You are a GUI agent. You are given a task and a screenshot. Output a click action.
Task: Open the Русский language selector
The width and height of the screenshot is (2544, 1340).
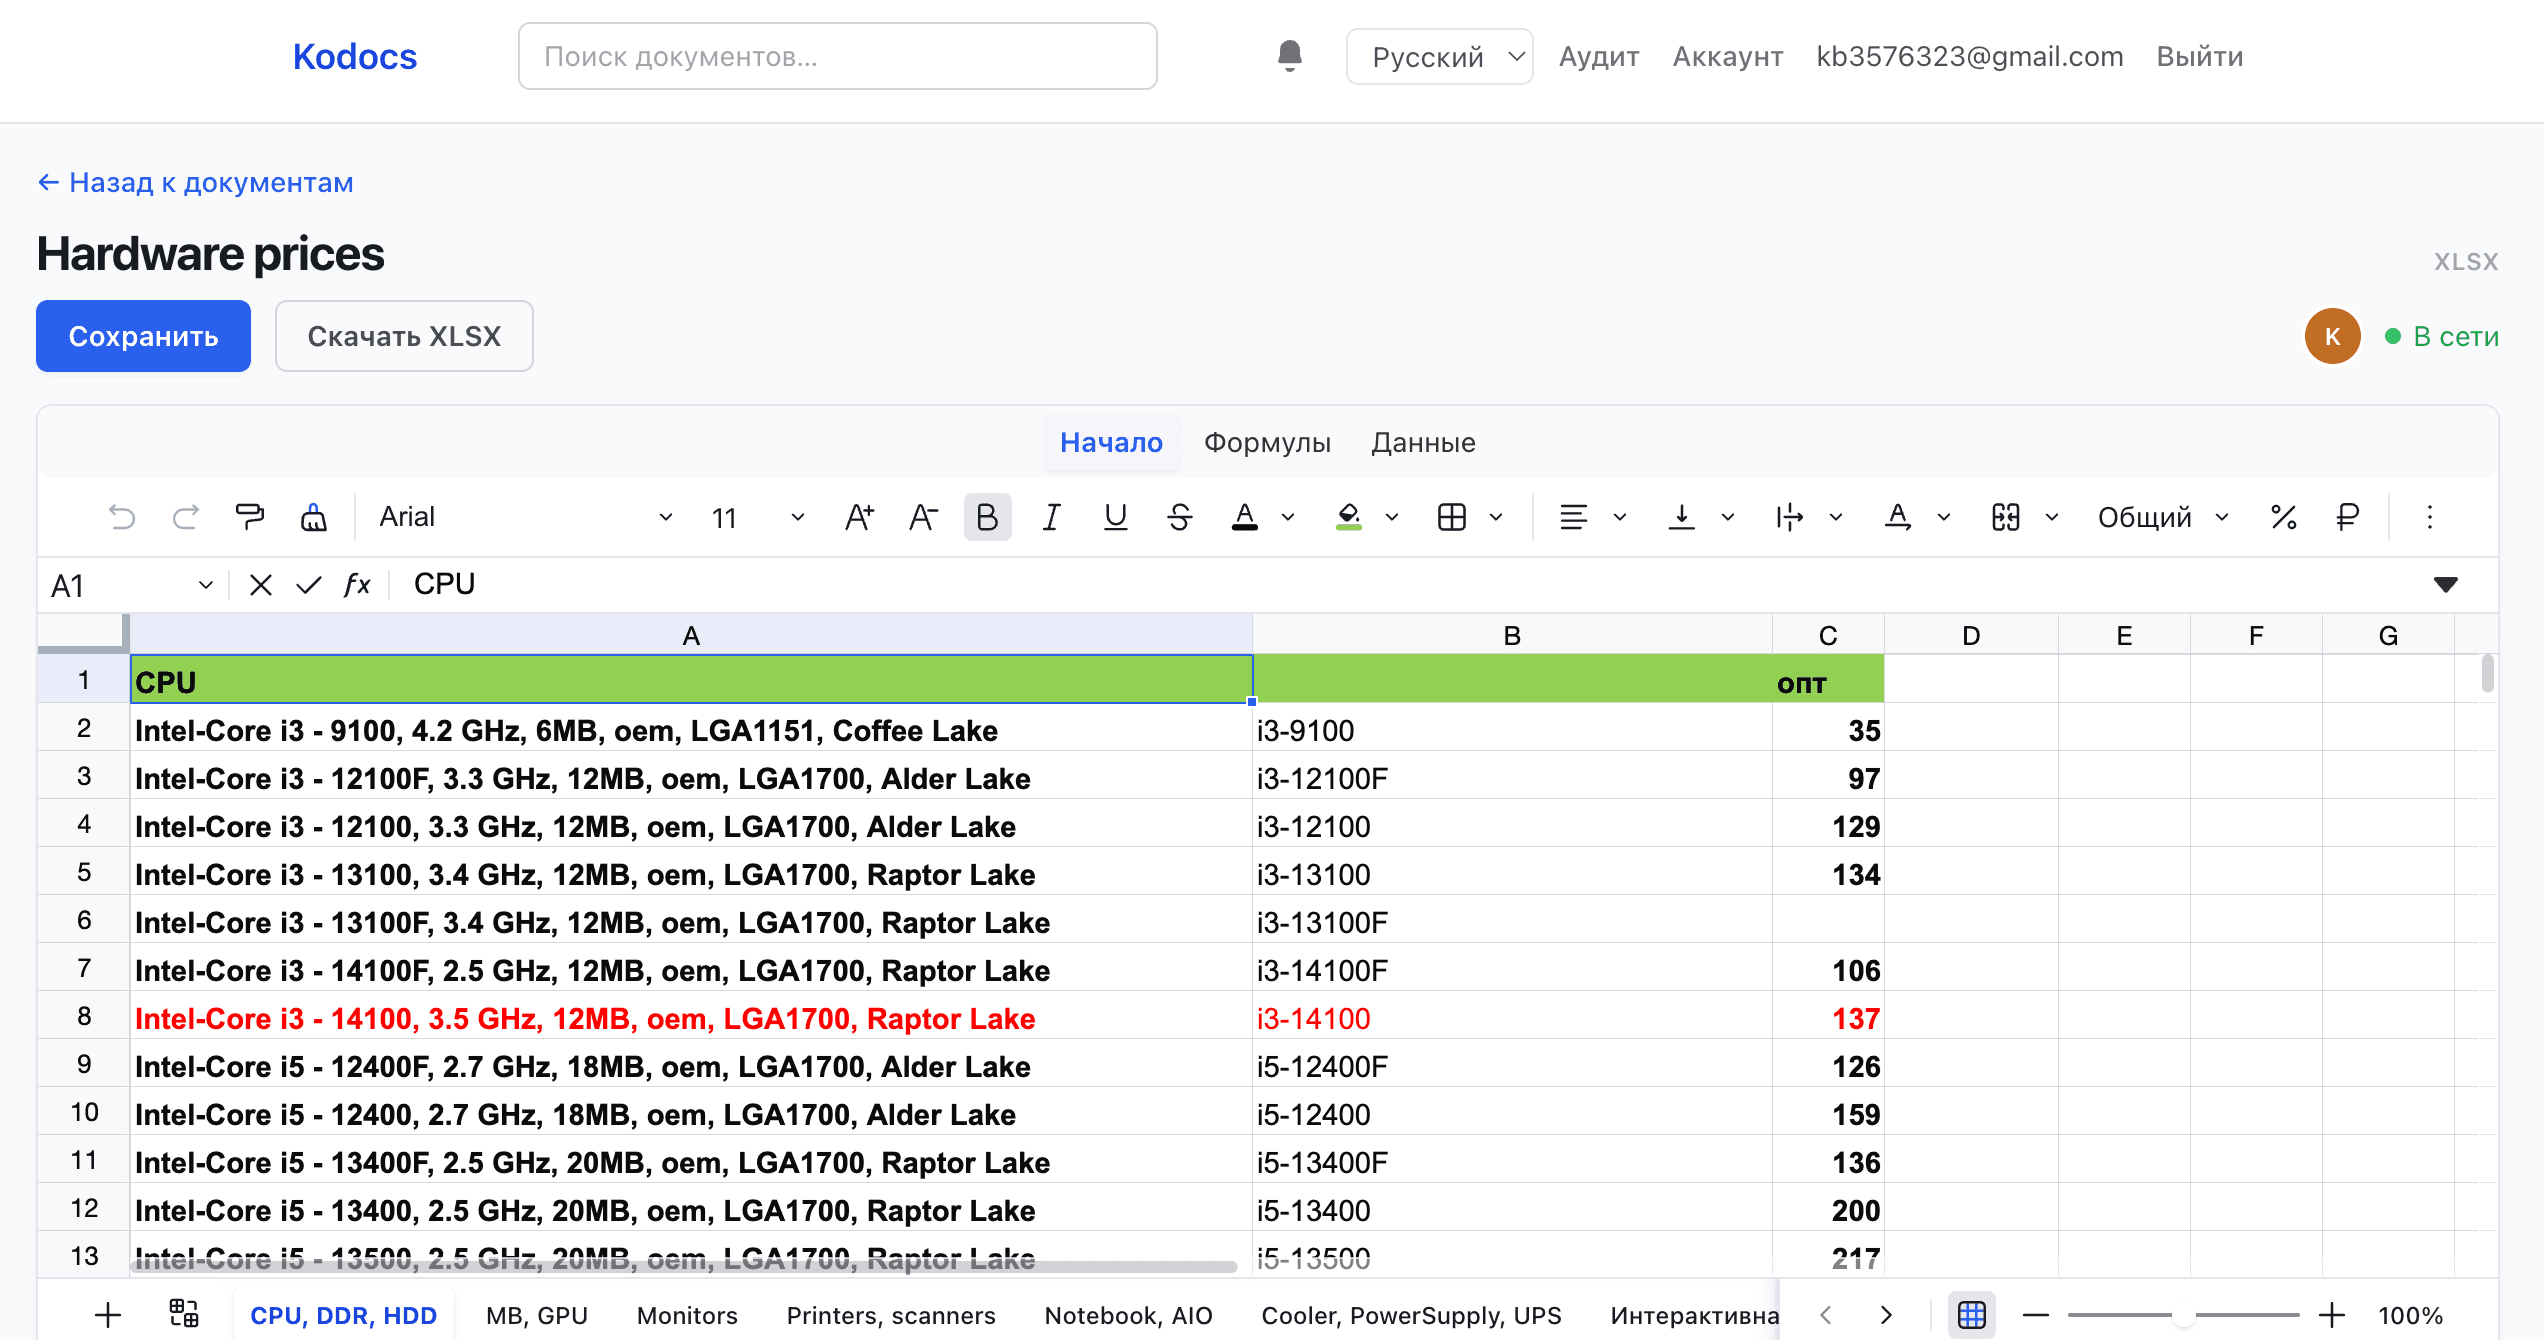1439,56
